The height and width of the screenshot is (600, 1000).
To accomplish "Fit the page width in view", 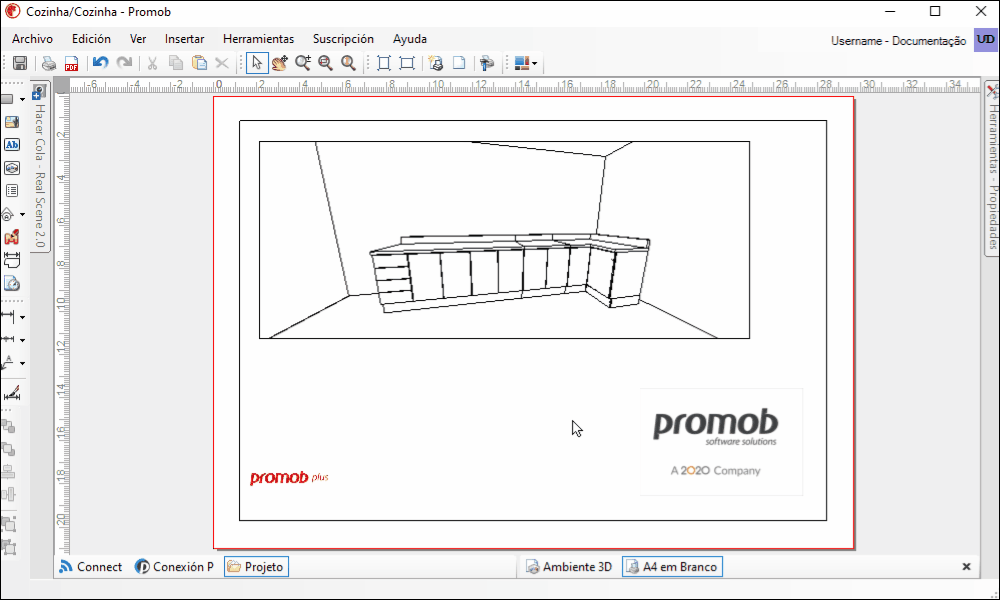I will [x=407, y=63].
